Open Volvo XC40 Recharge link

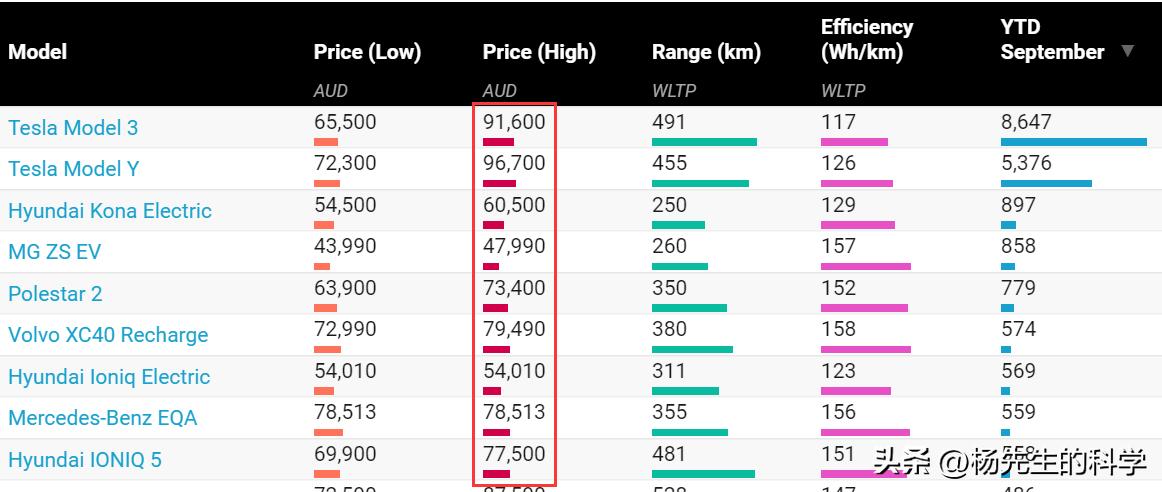(x=108, y=335)
